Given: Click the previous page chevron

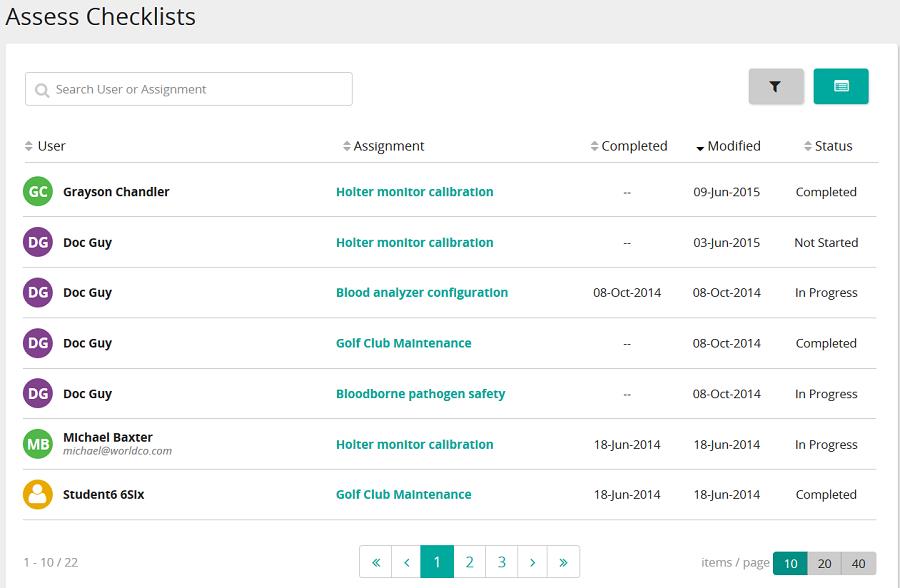Looking at the screenshot, I should point(406,562).
